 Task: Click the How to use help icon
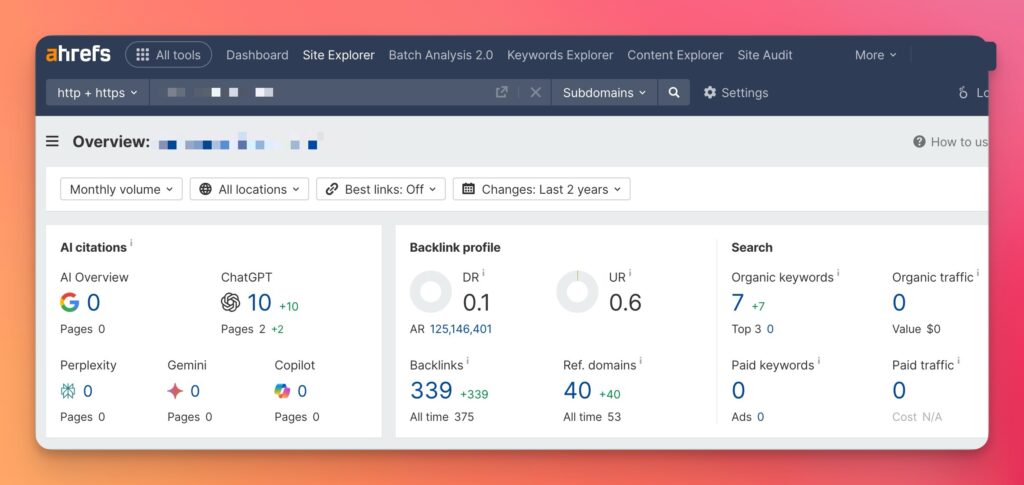click(x=919, y=142)
